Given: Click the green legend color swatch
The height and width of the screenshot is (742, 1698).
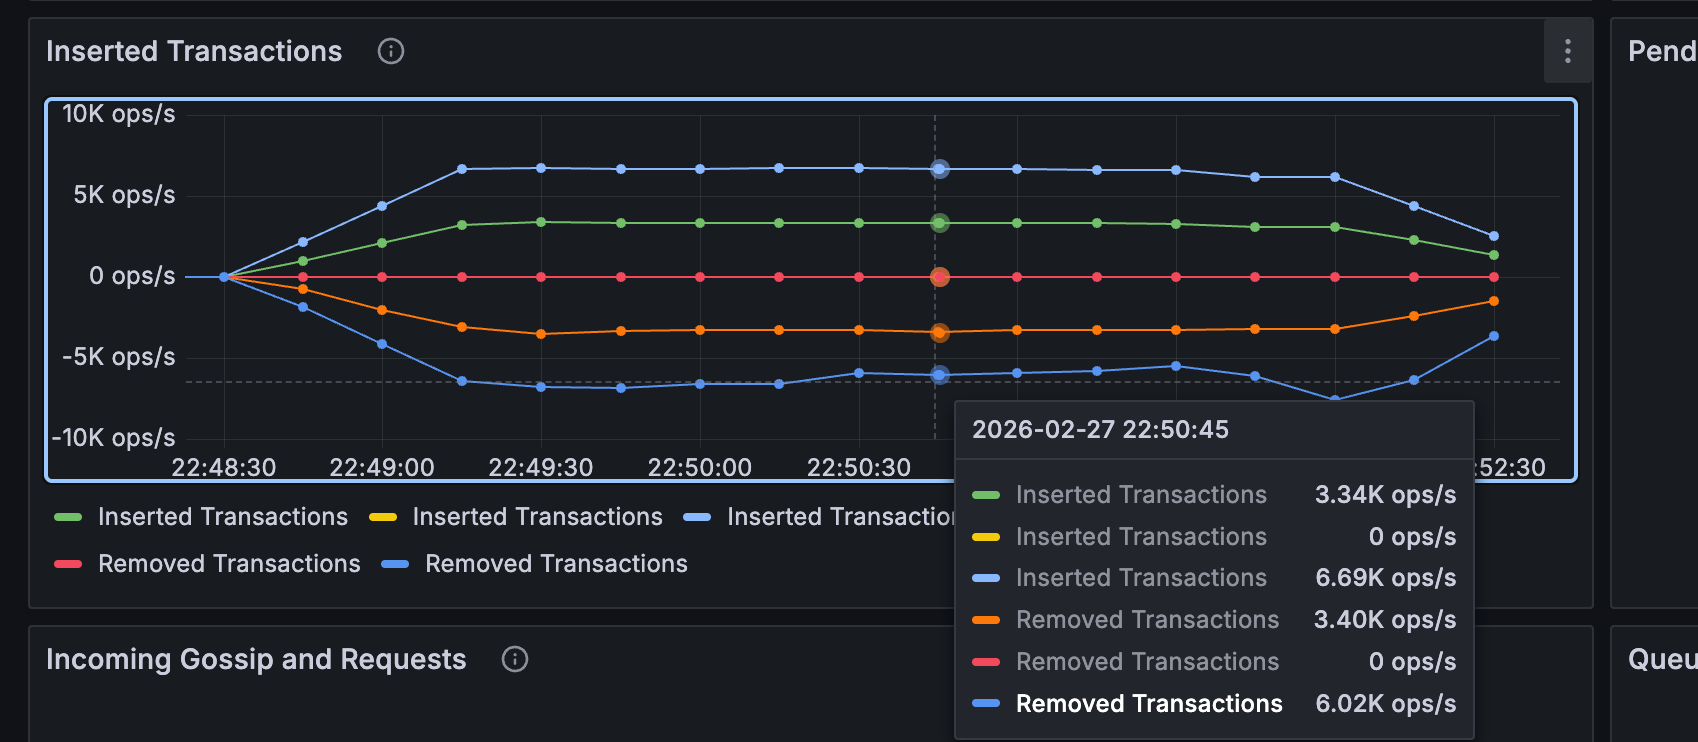Looking at the screenshot, I should point(68,517).
